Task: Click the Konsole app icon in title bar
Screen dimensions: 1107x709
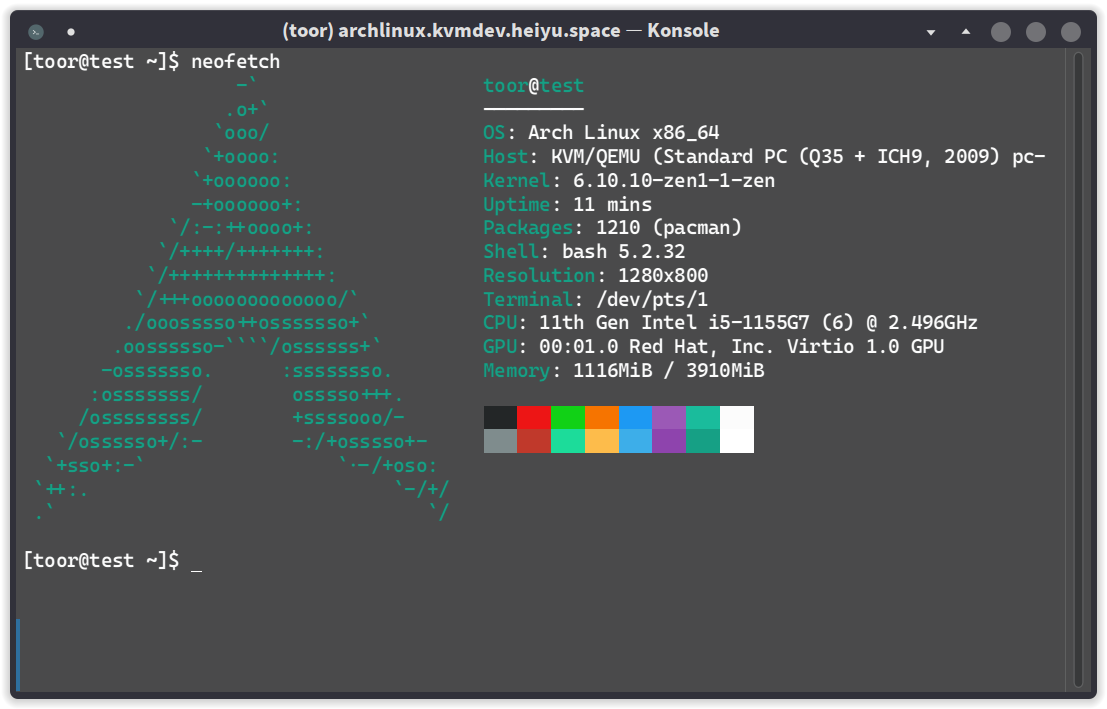Action: tap(36, 32)
